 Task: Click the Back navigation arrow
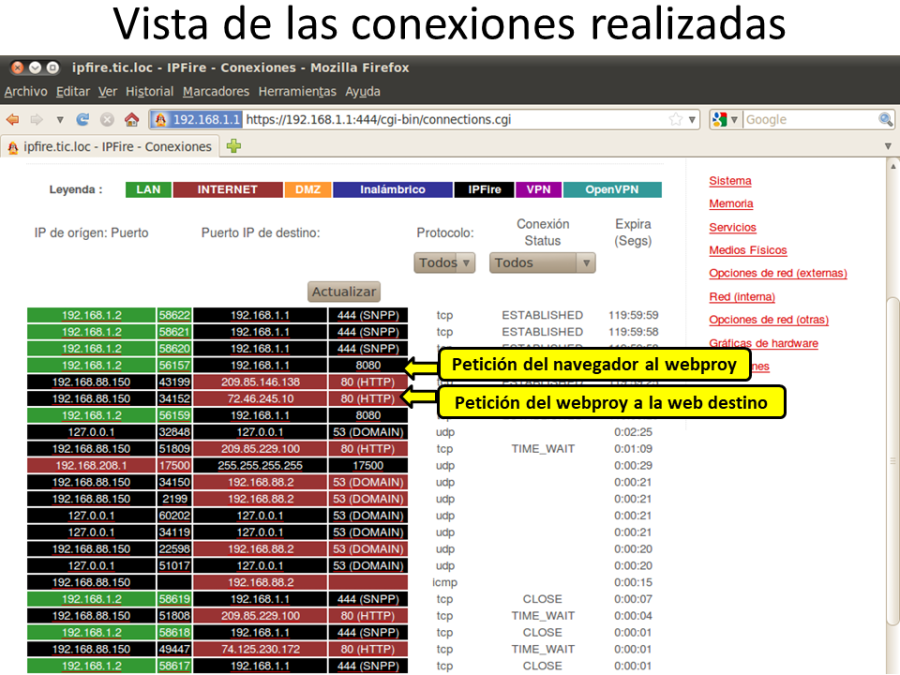click(12, 118)
